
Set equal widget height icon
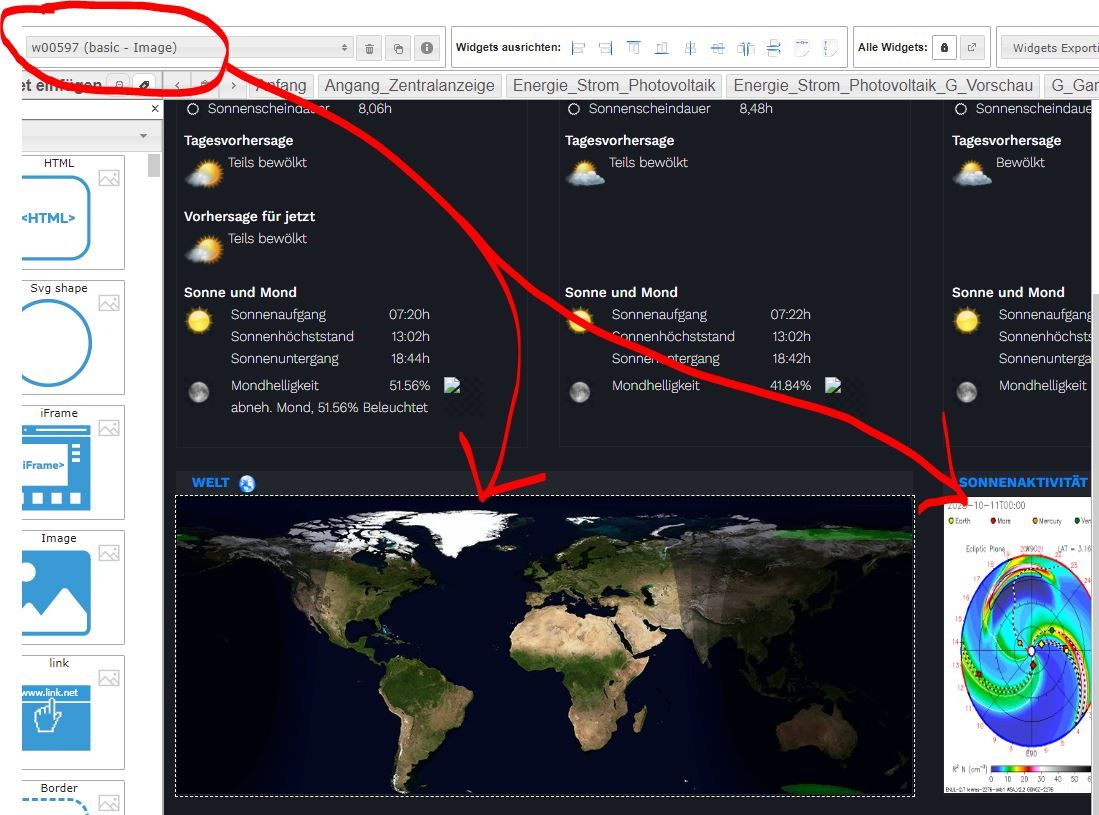(x=830, y=48)
